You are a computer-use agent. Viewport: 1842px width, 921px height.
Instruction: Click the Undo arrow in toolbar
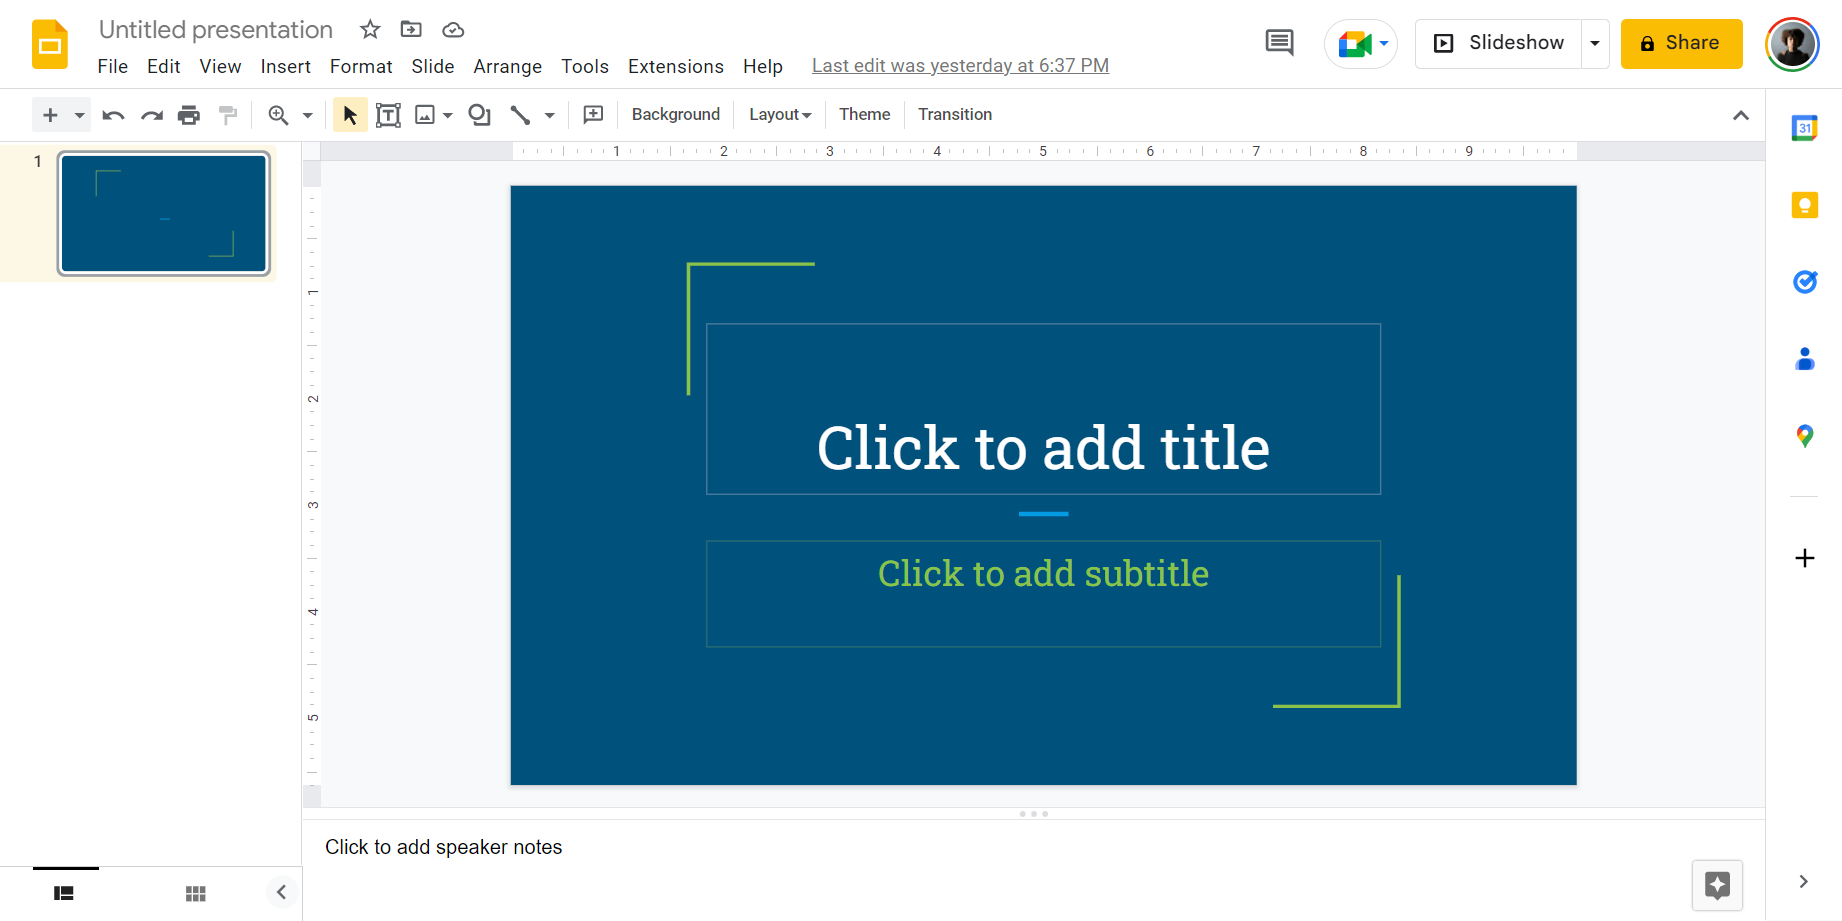click(x=113, y=115)
